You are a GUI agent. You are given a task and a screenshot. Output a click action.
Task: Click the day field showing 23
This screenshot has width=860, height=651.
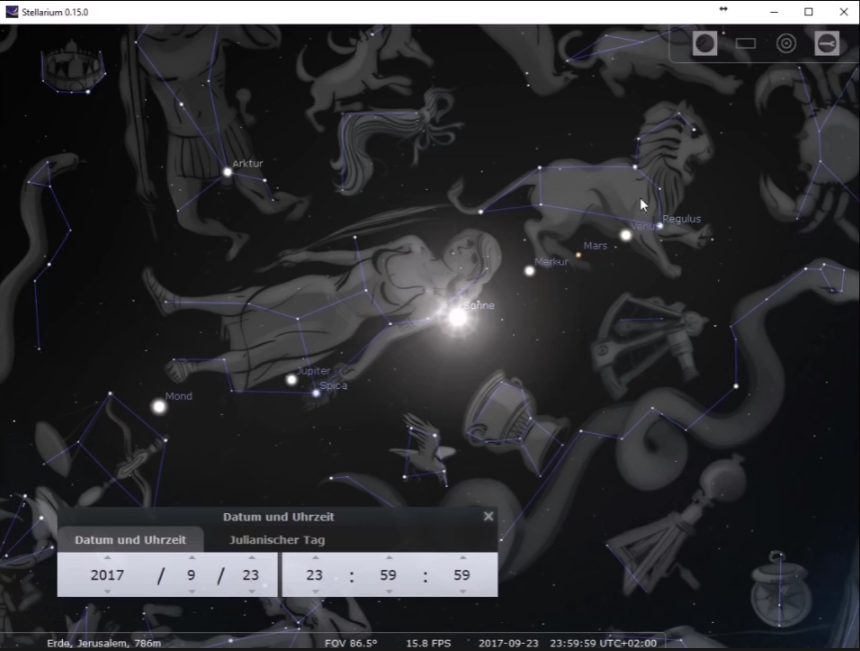(x=251, y=575)
